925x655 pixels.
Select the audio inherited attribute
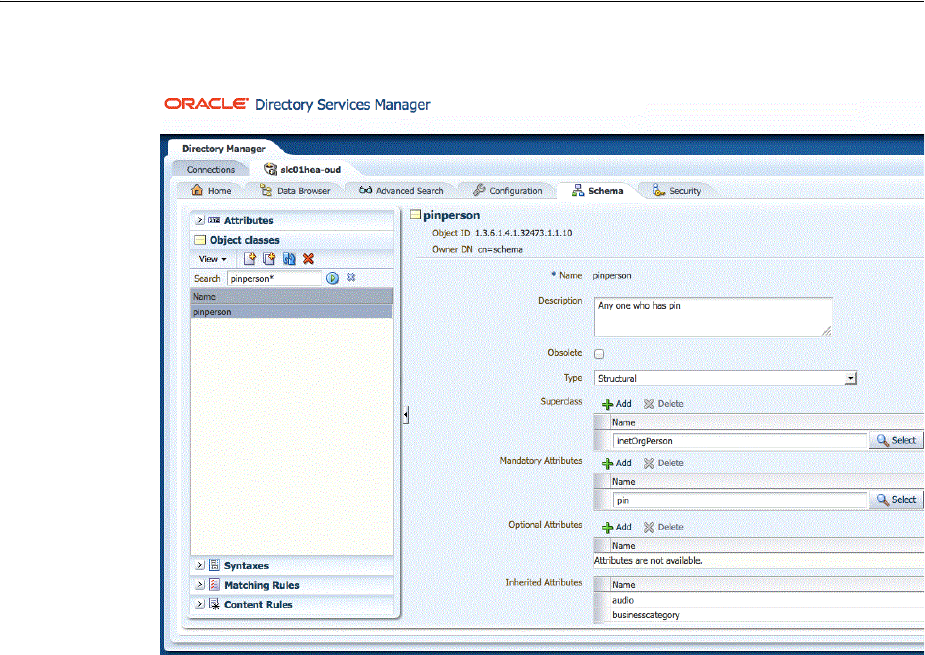[x=623, y=600]
